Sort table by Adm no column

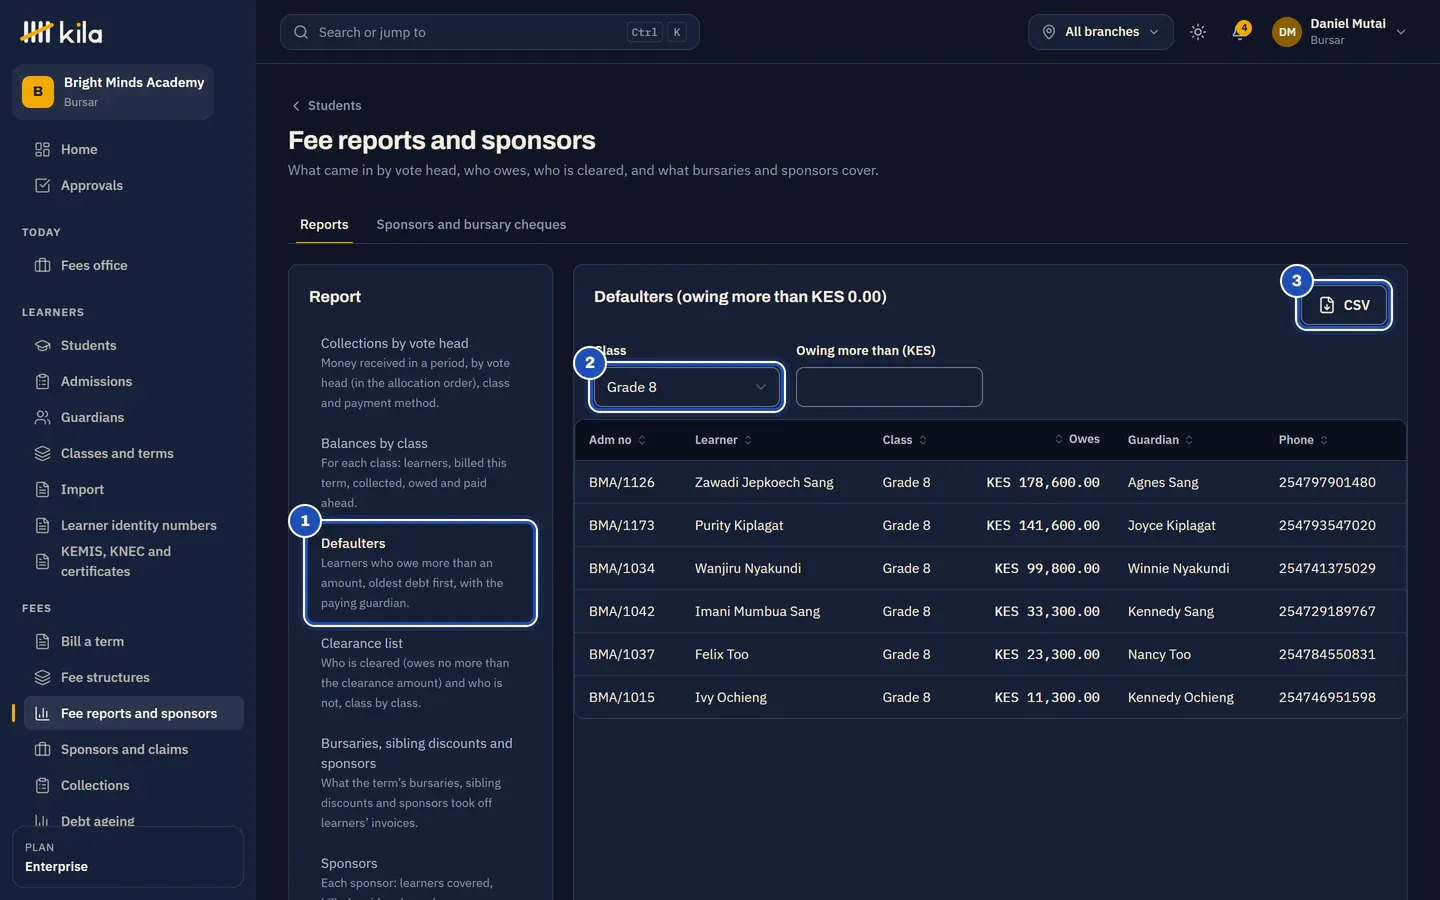618,440
